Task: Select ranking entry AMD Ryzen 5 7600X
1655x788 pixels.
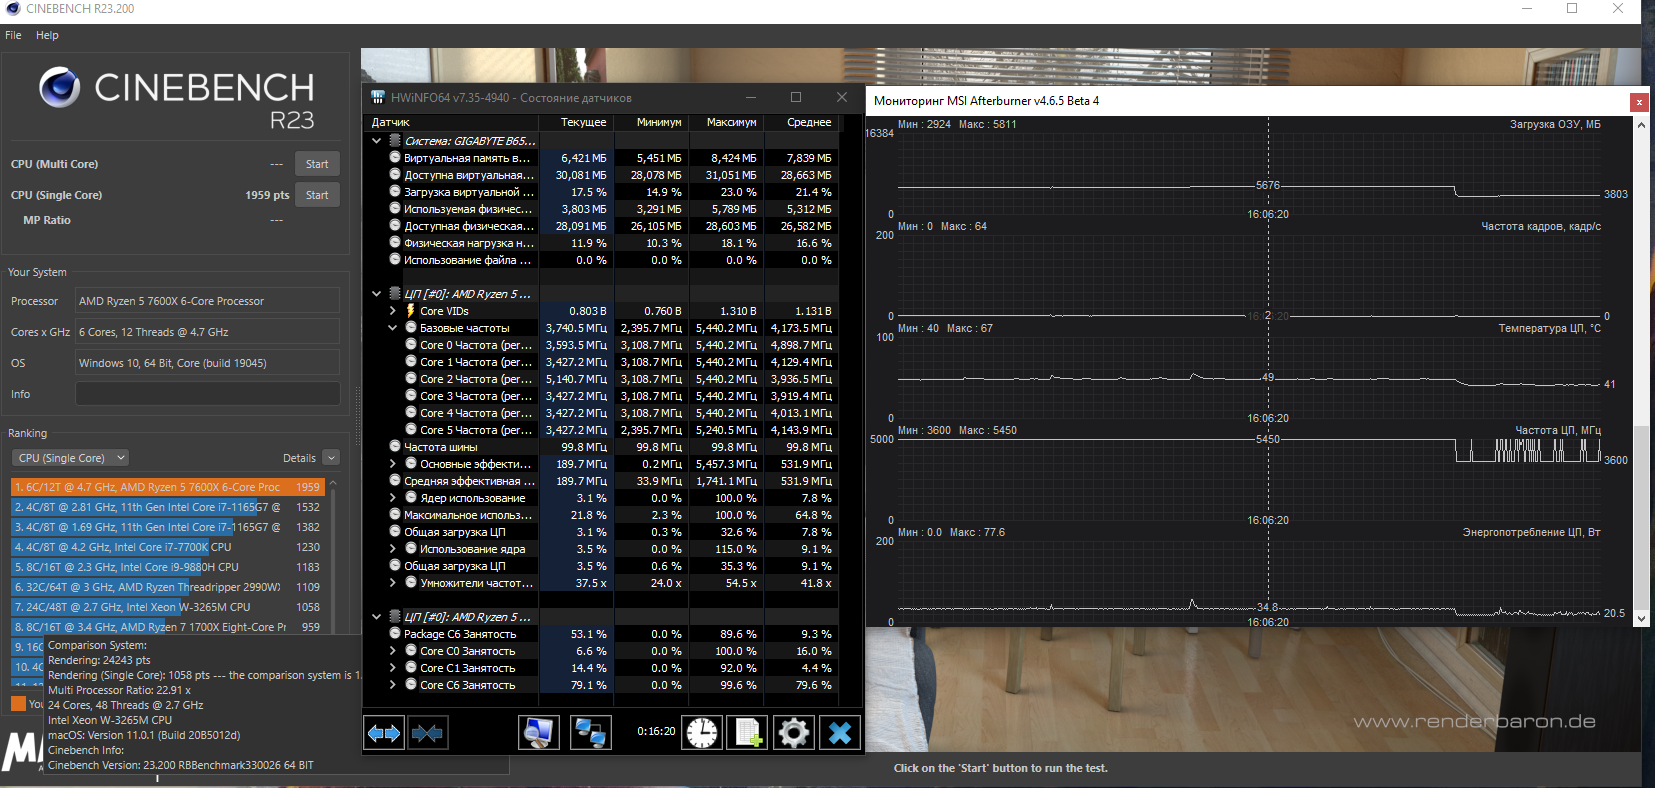Action: point(167,487)
